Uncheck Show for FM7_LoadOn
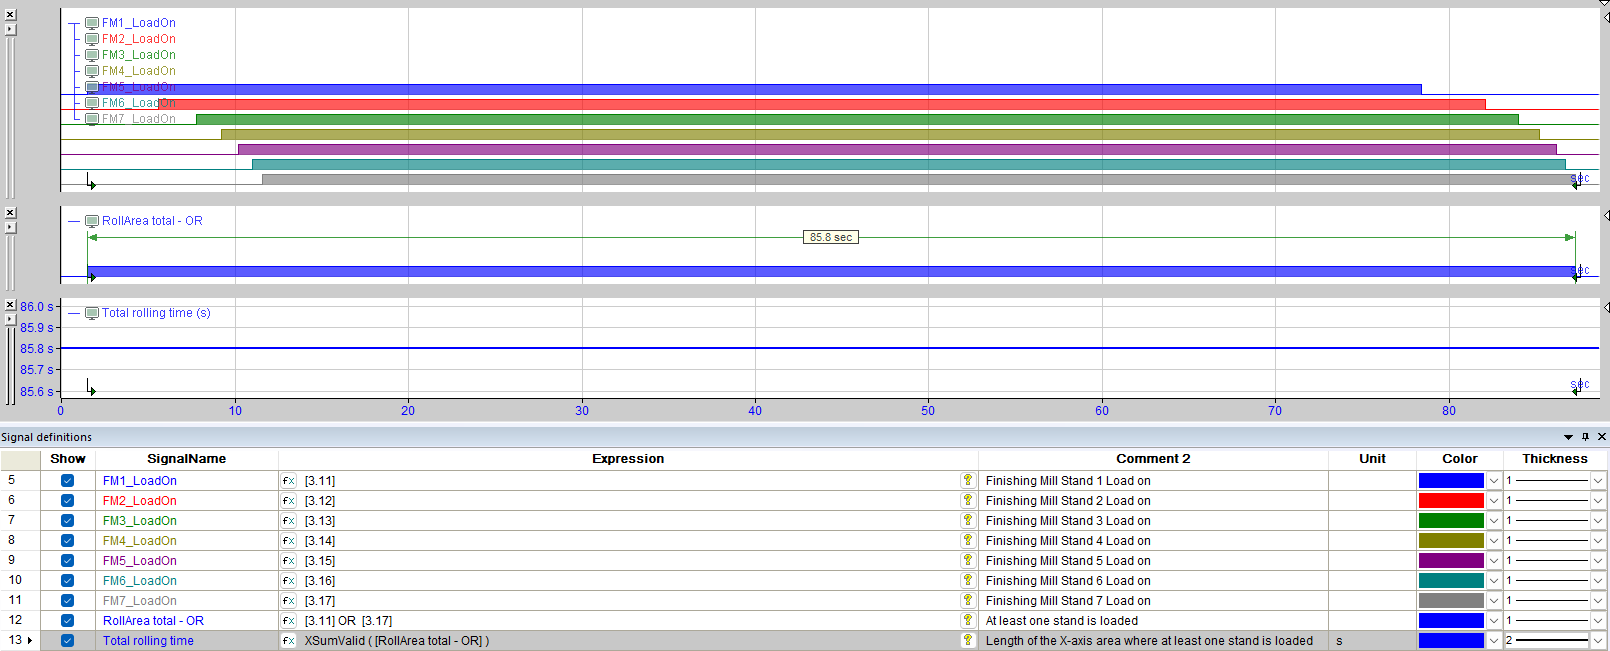 (67, 601)
